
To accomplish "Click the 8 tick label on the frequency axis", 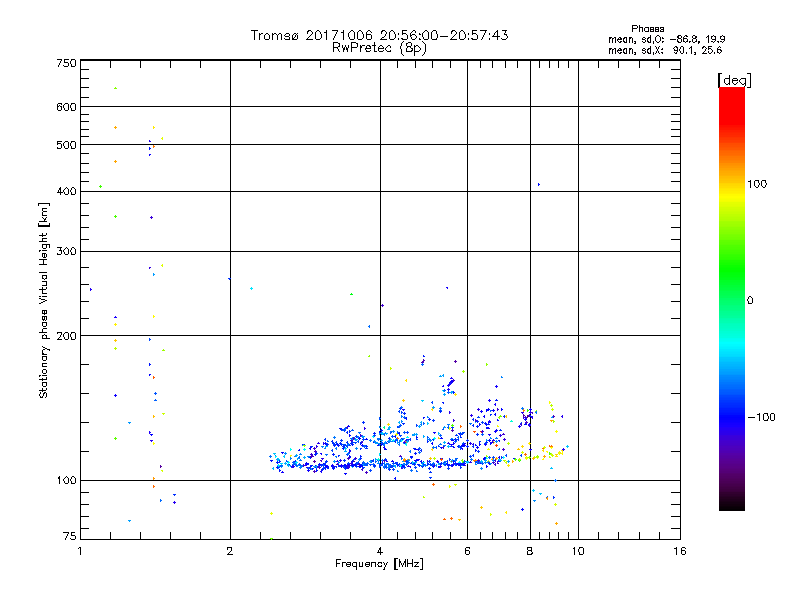I will click(x=530, y=551).
